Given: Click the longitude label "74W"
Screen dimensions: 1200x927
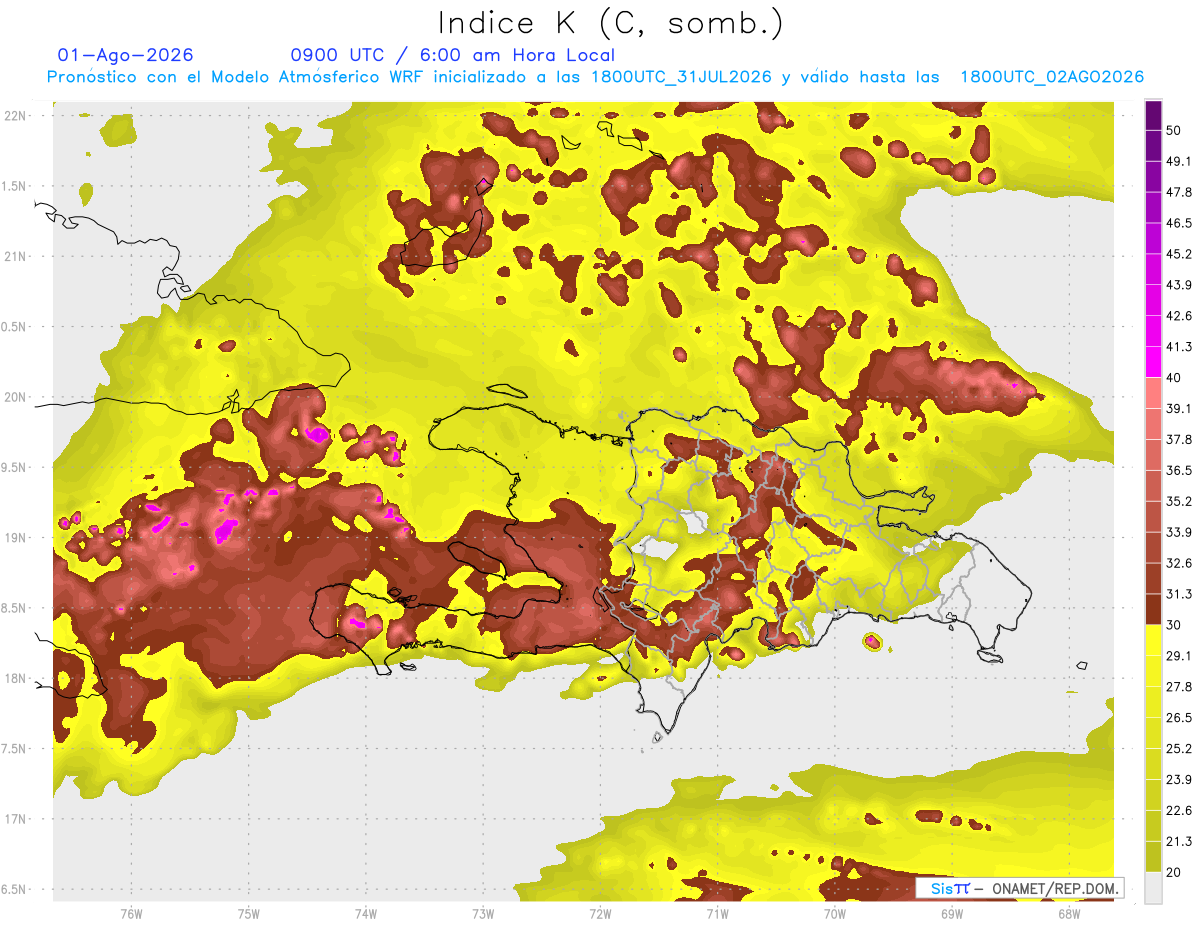Looking at the screenshot, I should click(x=366, y=914).
